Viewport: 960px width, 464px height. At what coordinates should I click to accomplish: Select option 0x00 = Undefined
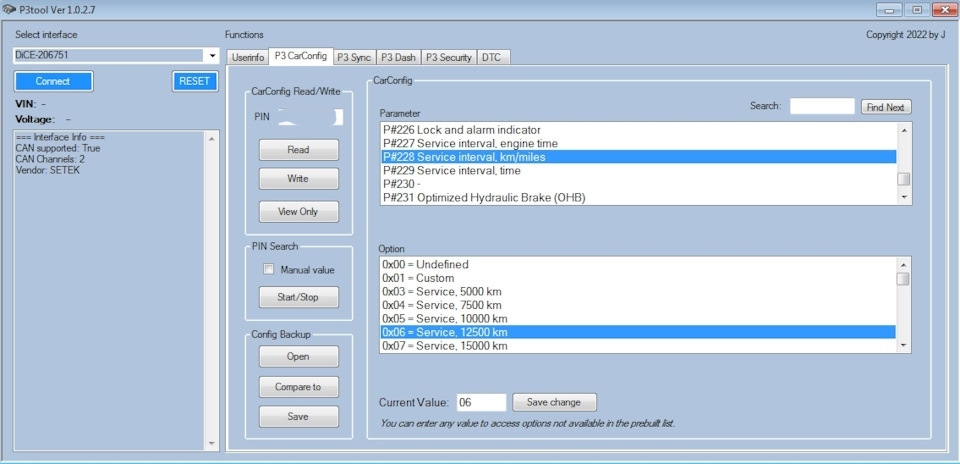[x=638, y=264]
